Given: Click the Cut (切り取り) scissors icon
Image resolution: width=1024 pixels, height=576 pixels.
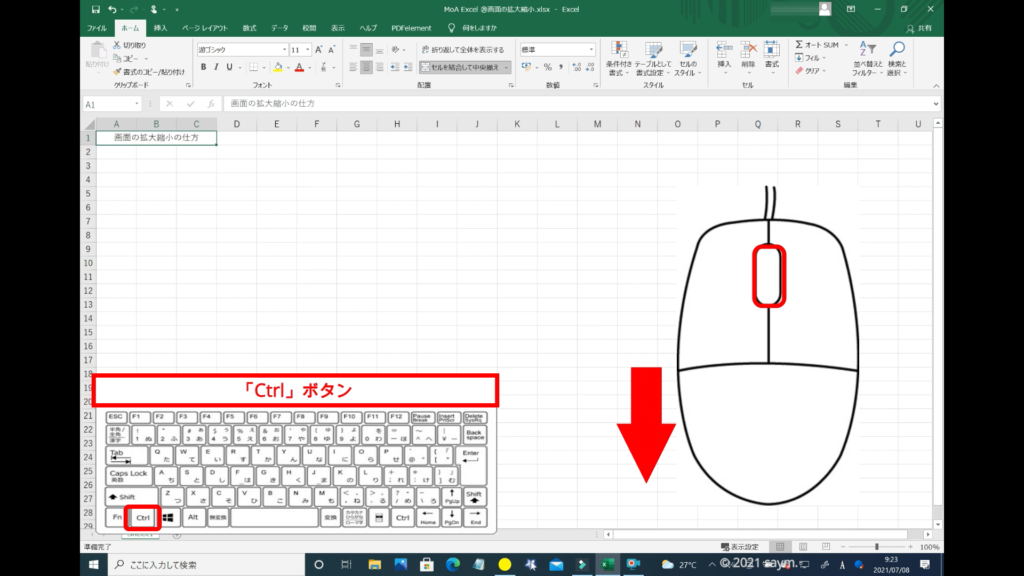Looking at the screenshot, I should pos(117,46).
